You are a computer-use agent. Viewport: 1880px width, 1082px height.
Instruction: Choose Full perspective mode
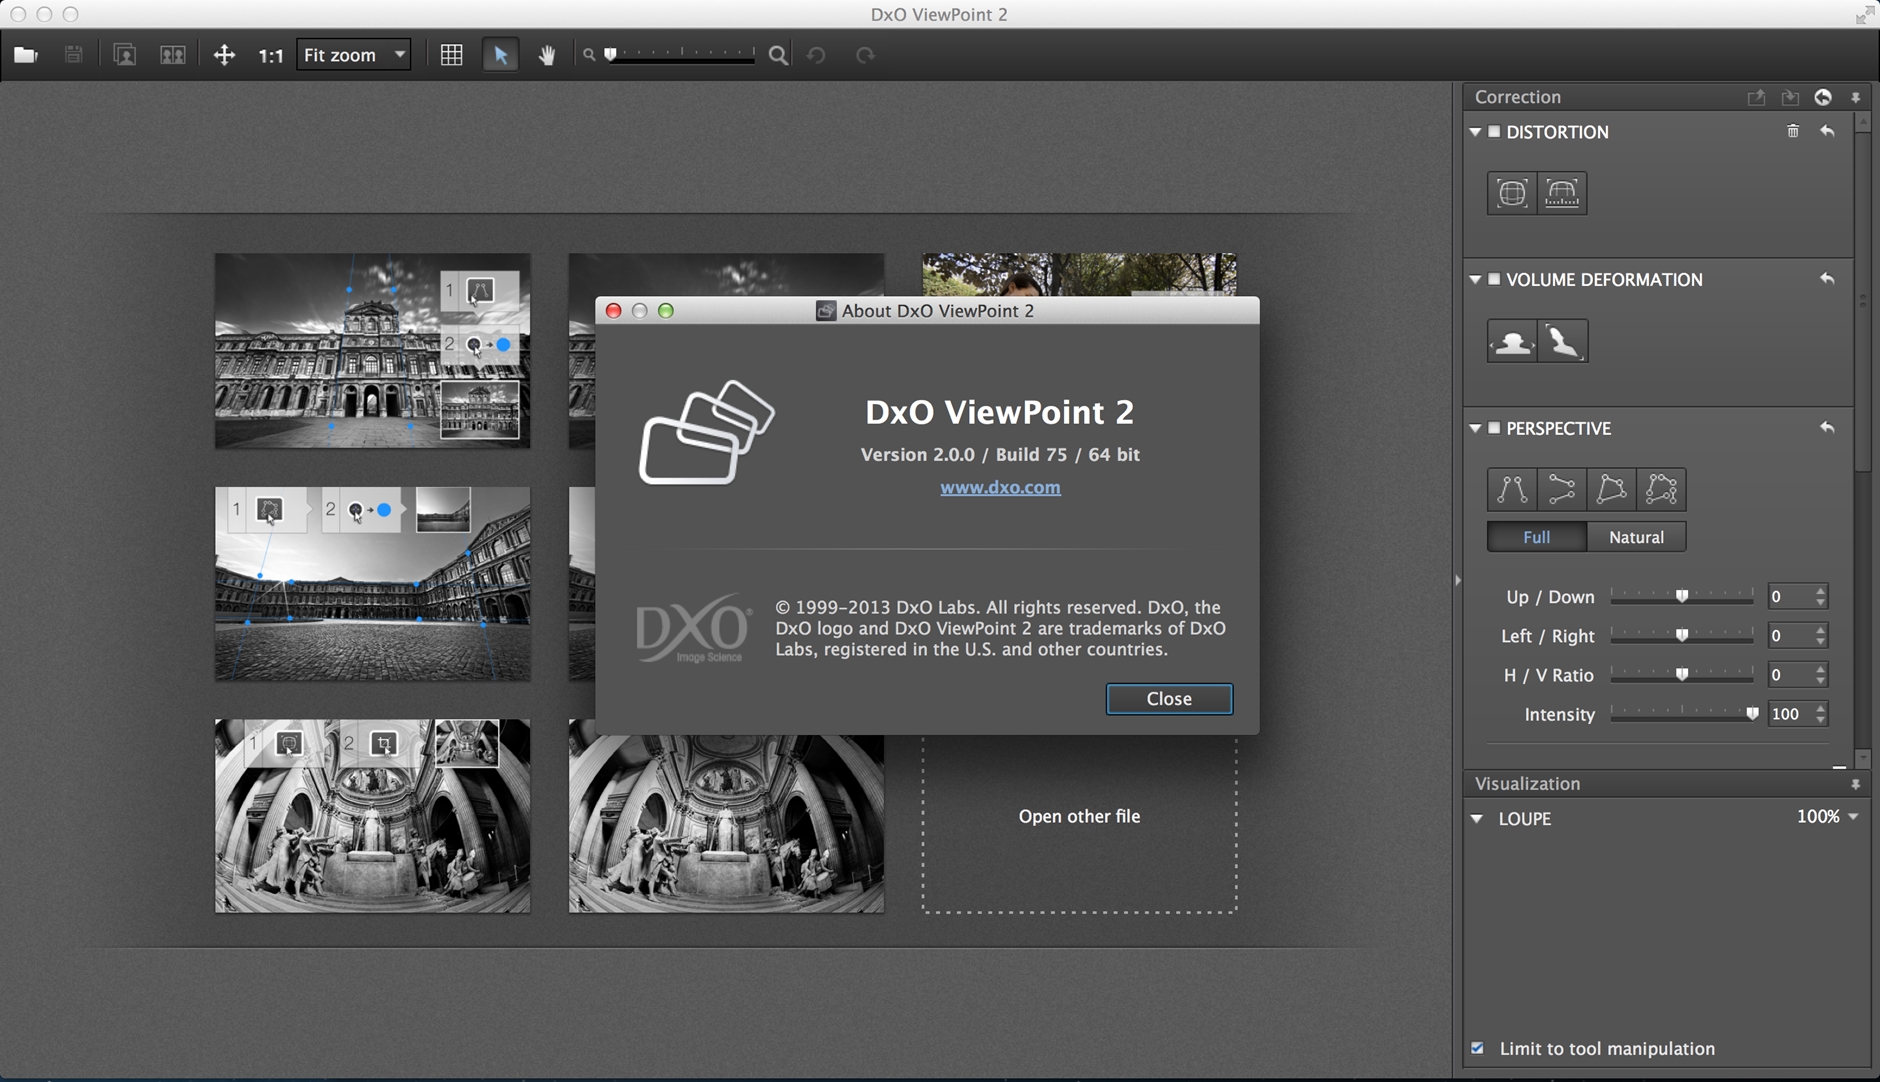pyautogui.click(x=1537, y=537)
